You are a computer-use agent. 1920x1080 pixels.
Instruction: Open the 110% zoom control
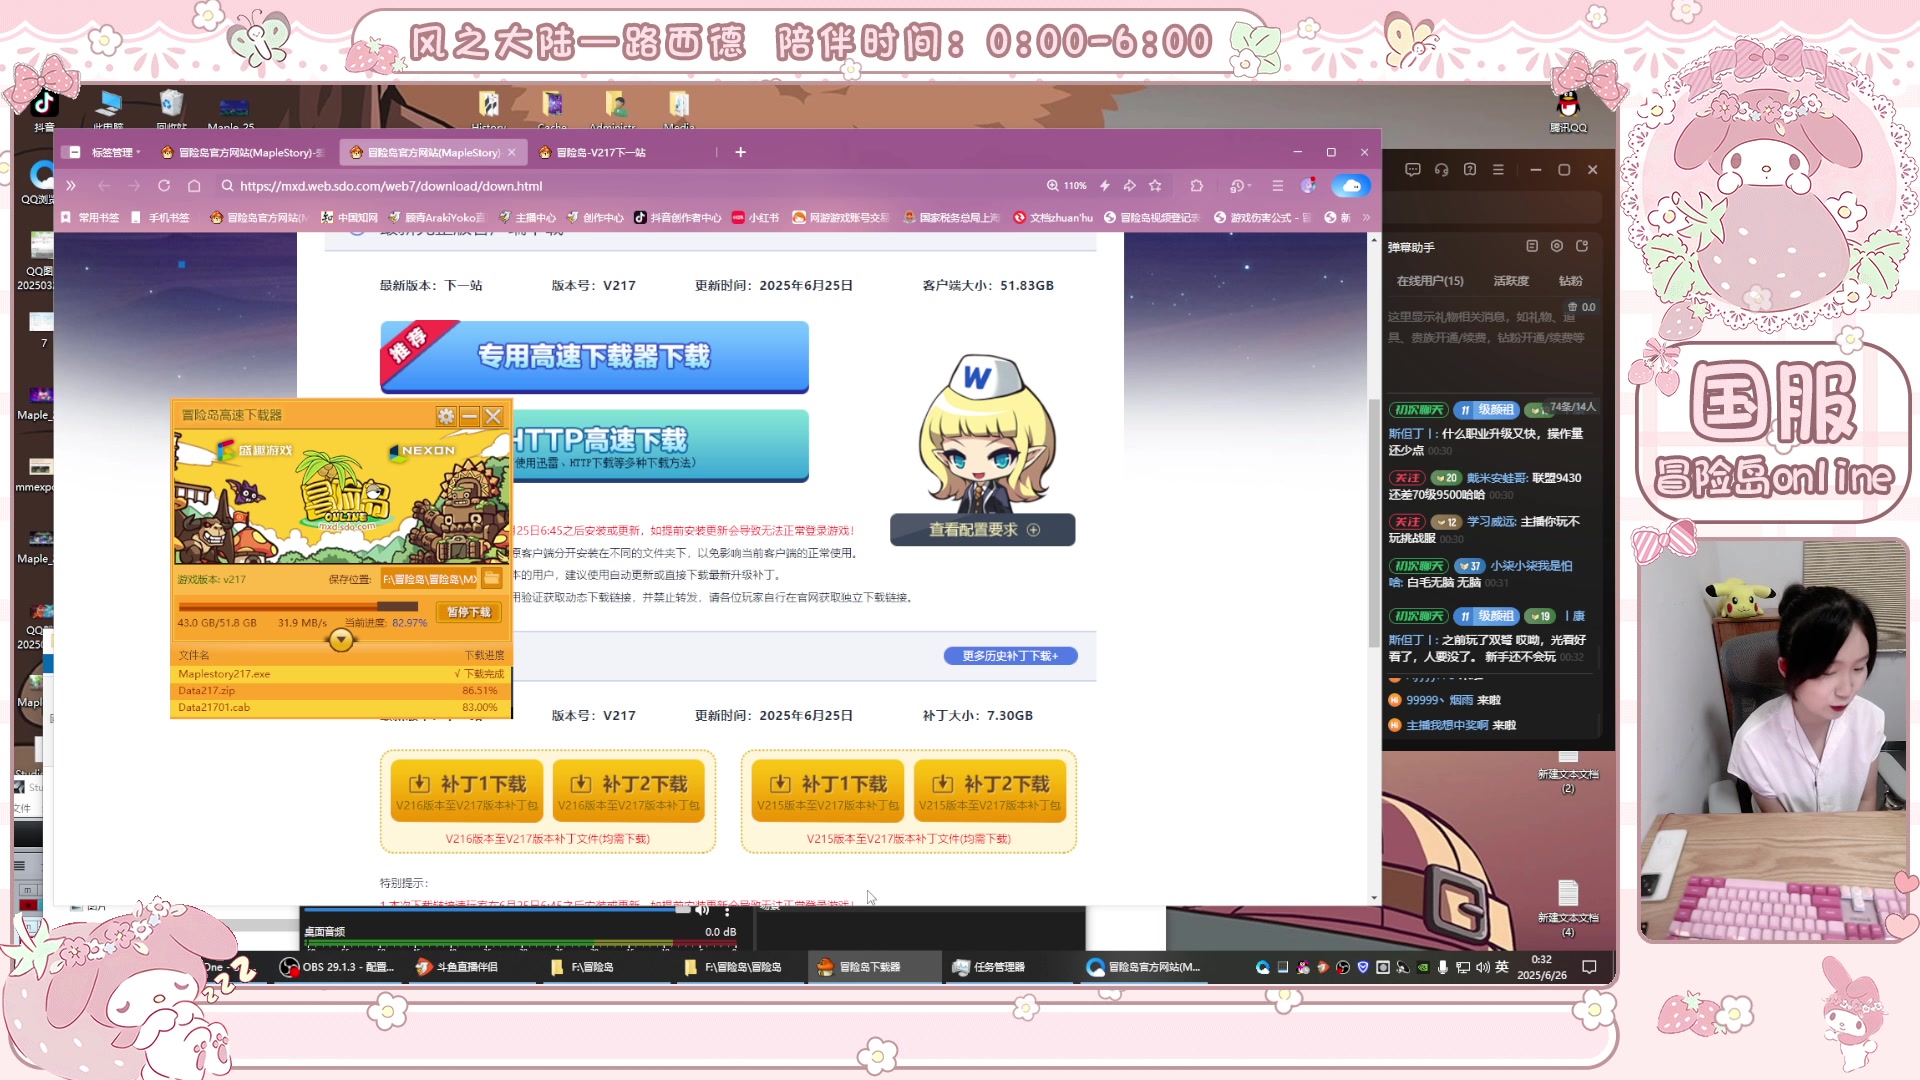point(1066,186)
